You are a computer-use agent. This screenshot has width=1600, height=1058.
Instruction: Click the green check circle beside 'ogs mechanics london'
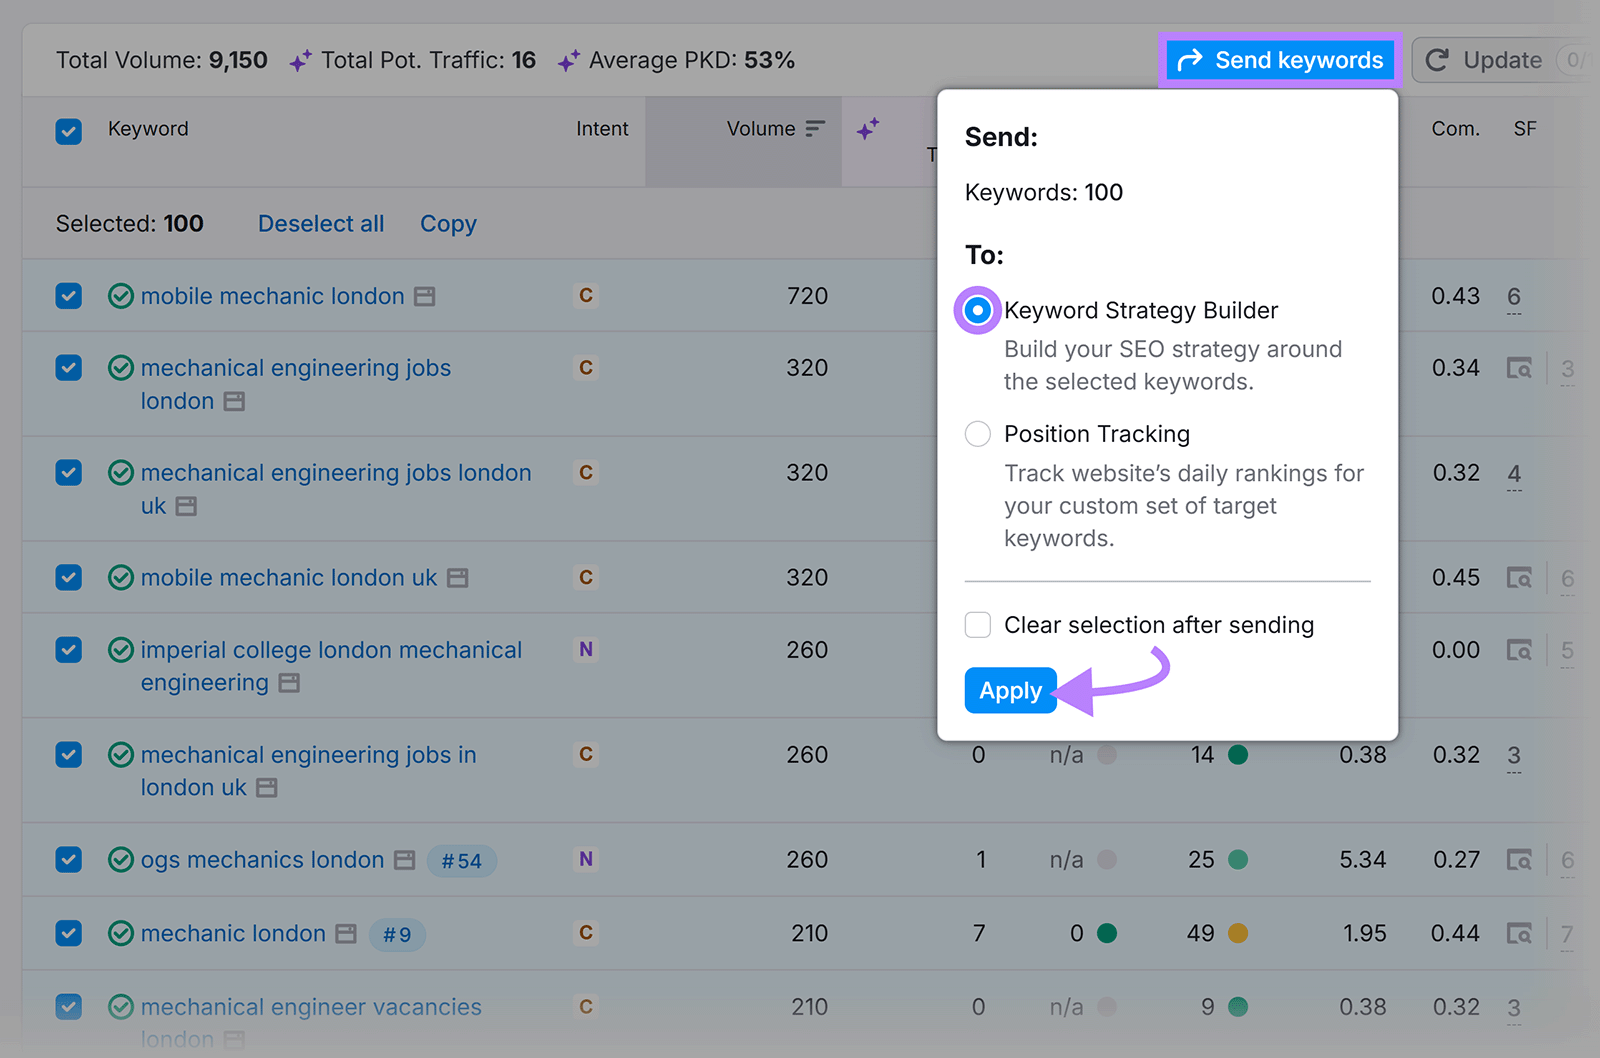point(120,860)
